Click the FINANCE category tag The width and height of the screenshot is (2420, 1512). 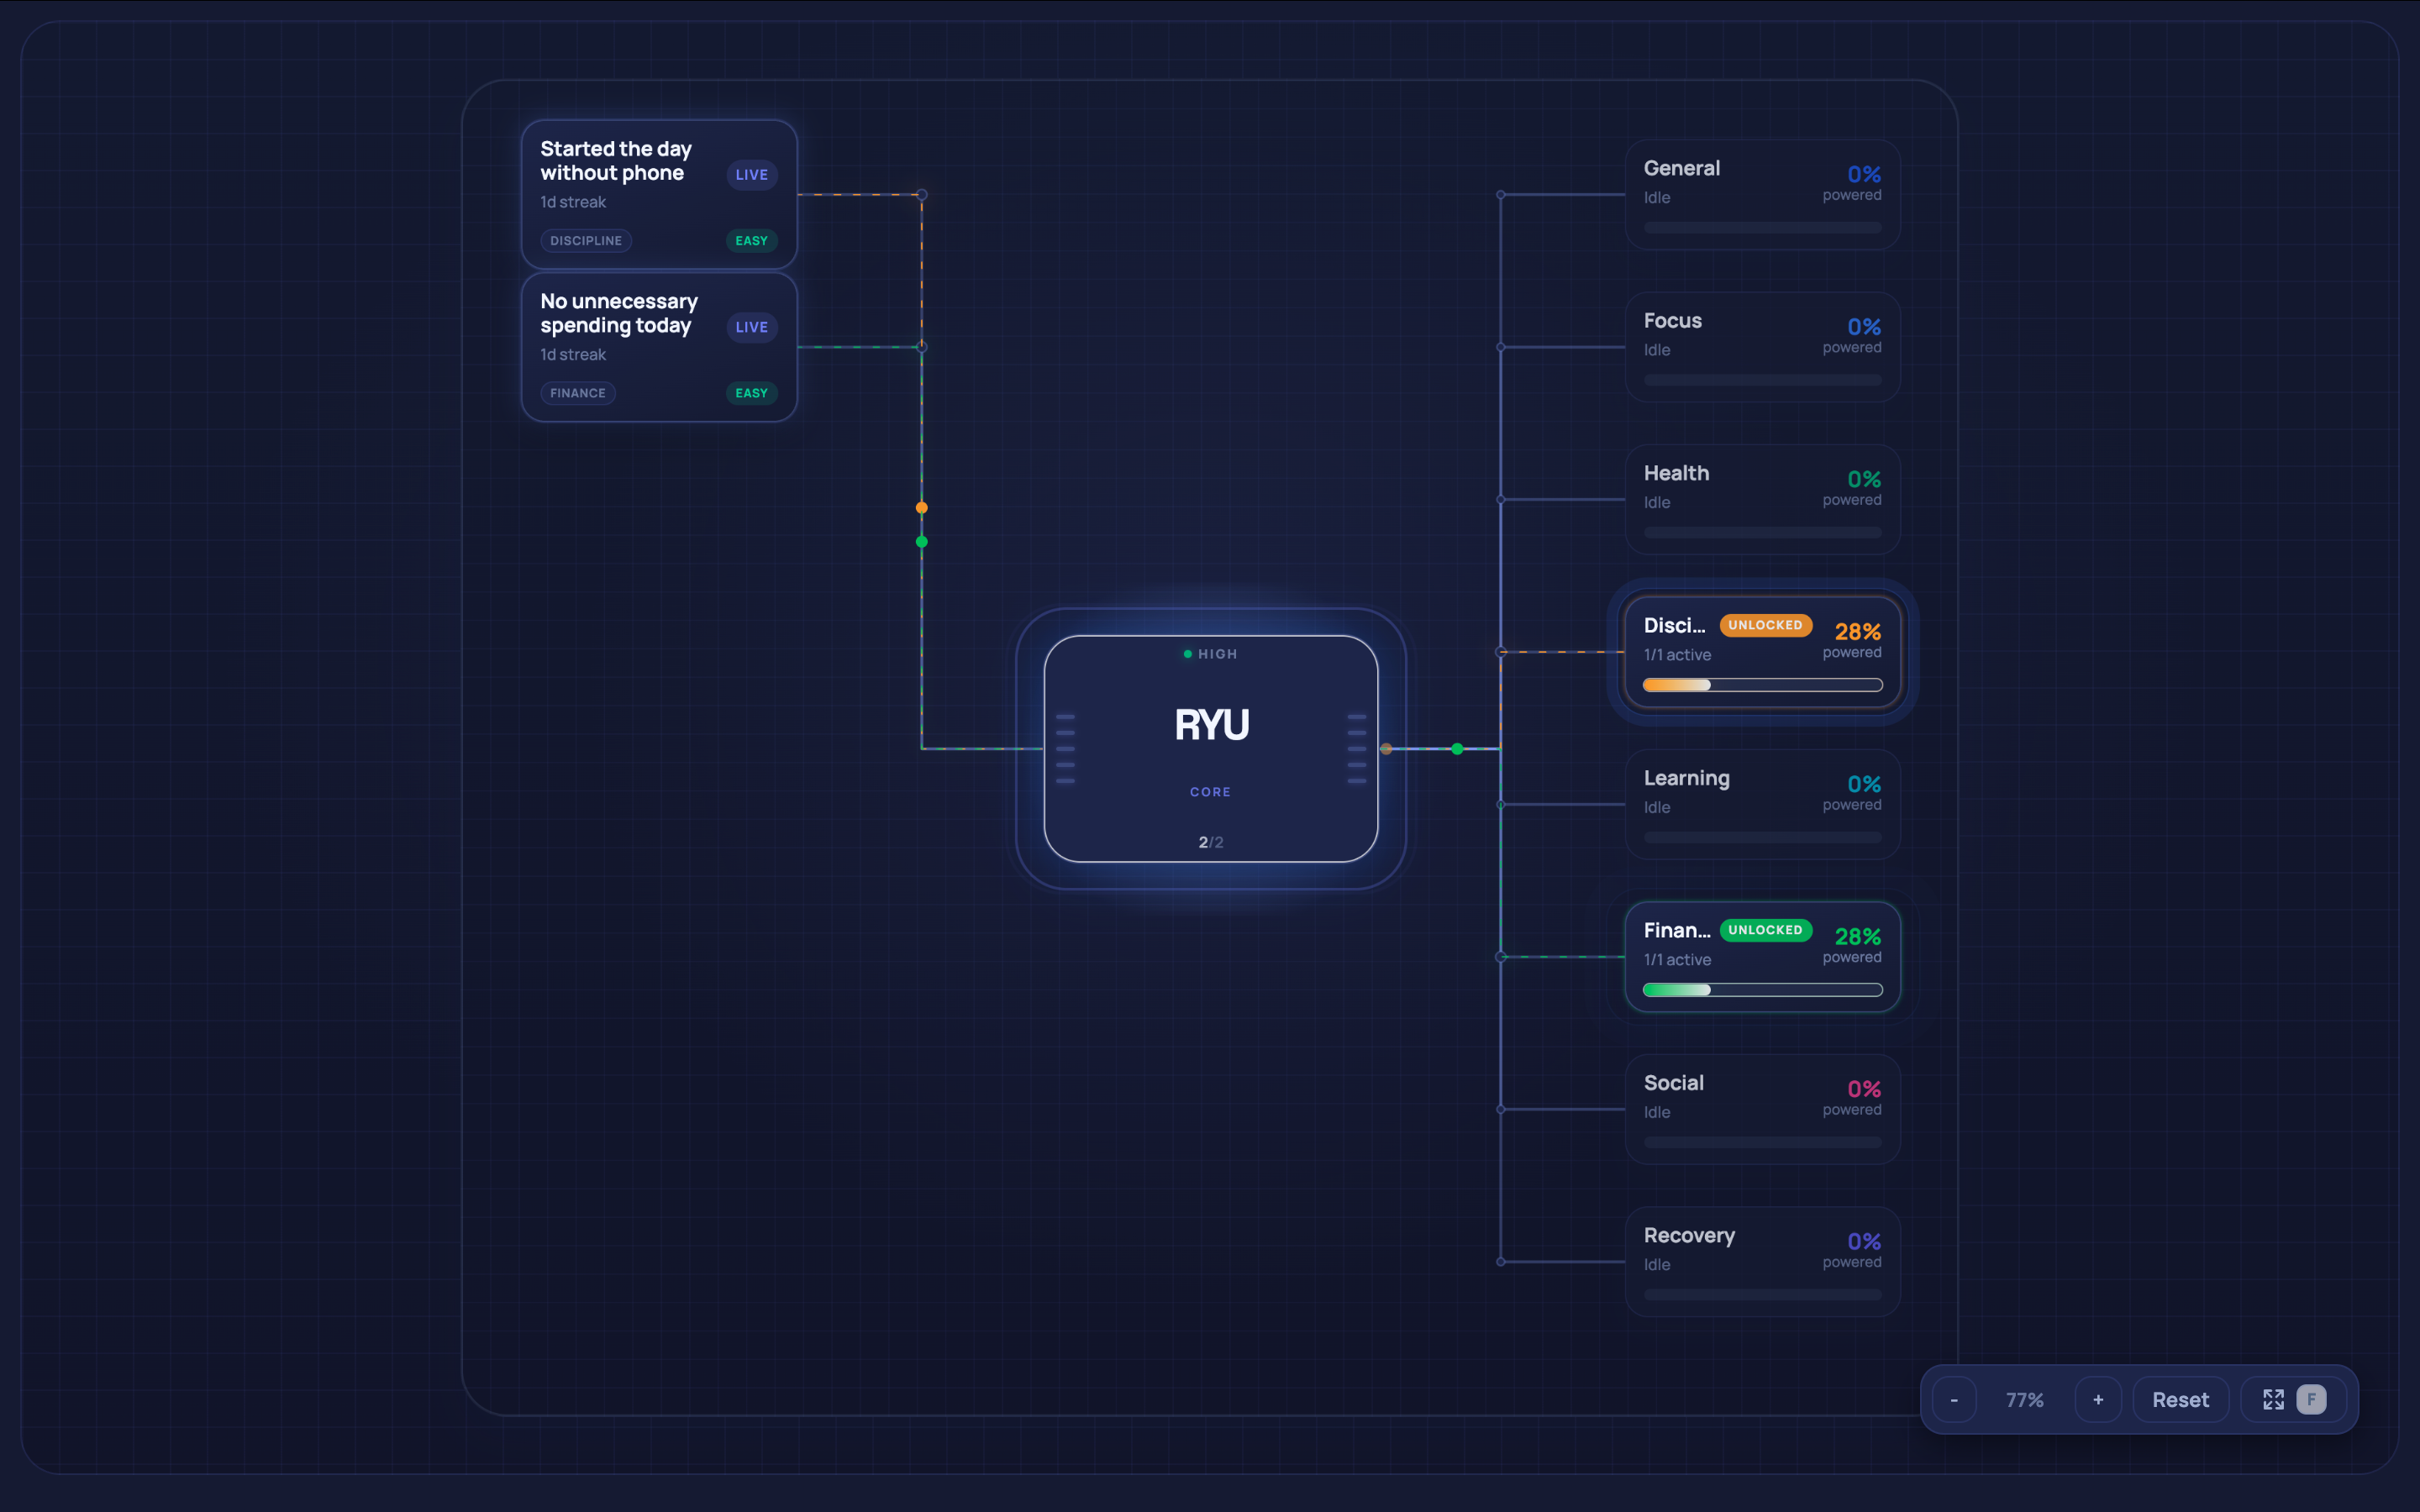[x=578, y=393]
